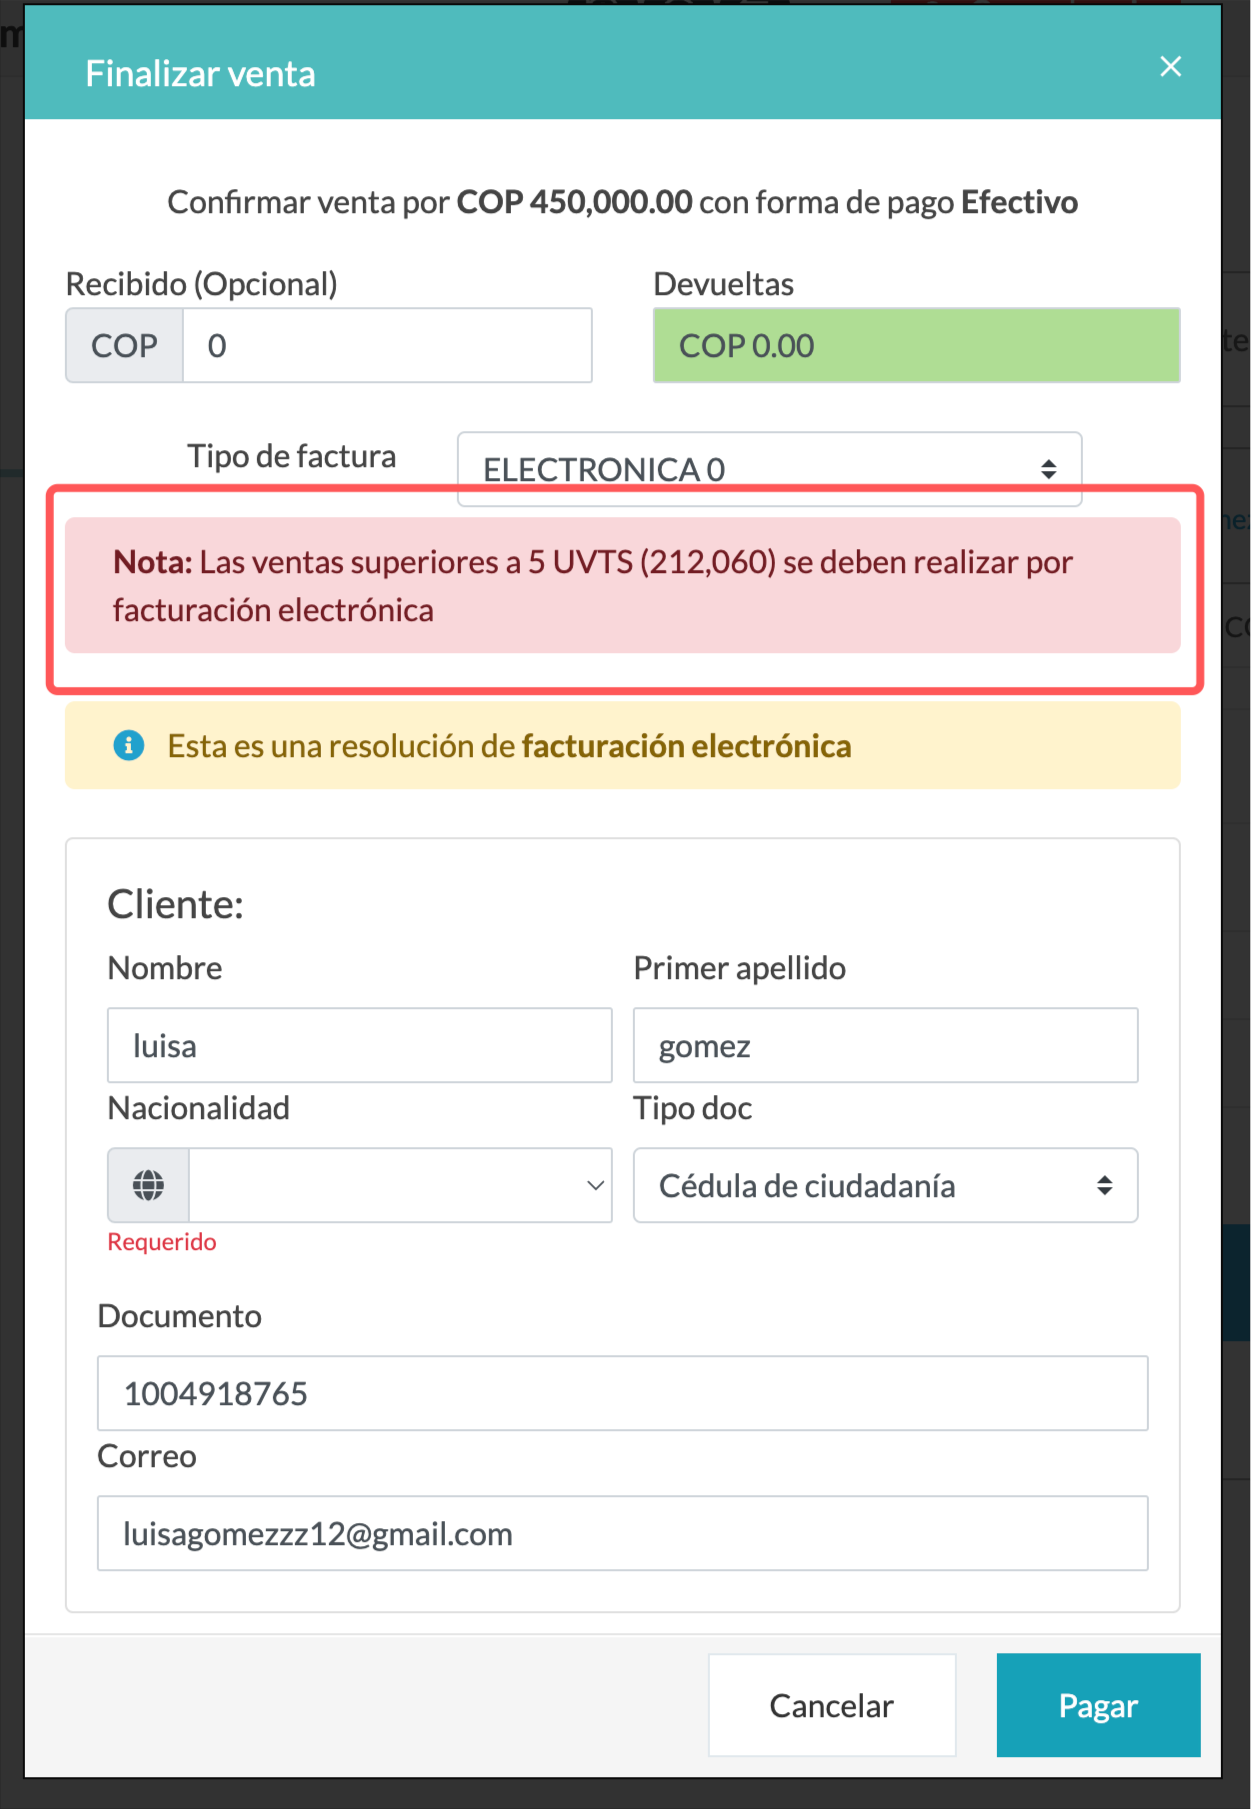Click the Cancelar button
This screenshot has width=1251, height=1809.
[832, 1705]
